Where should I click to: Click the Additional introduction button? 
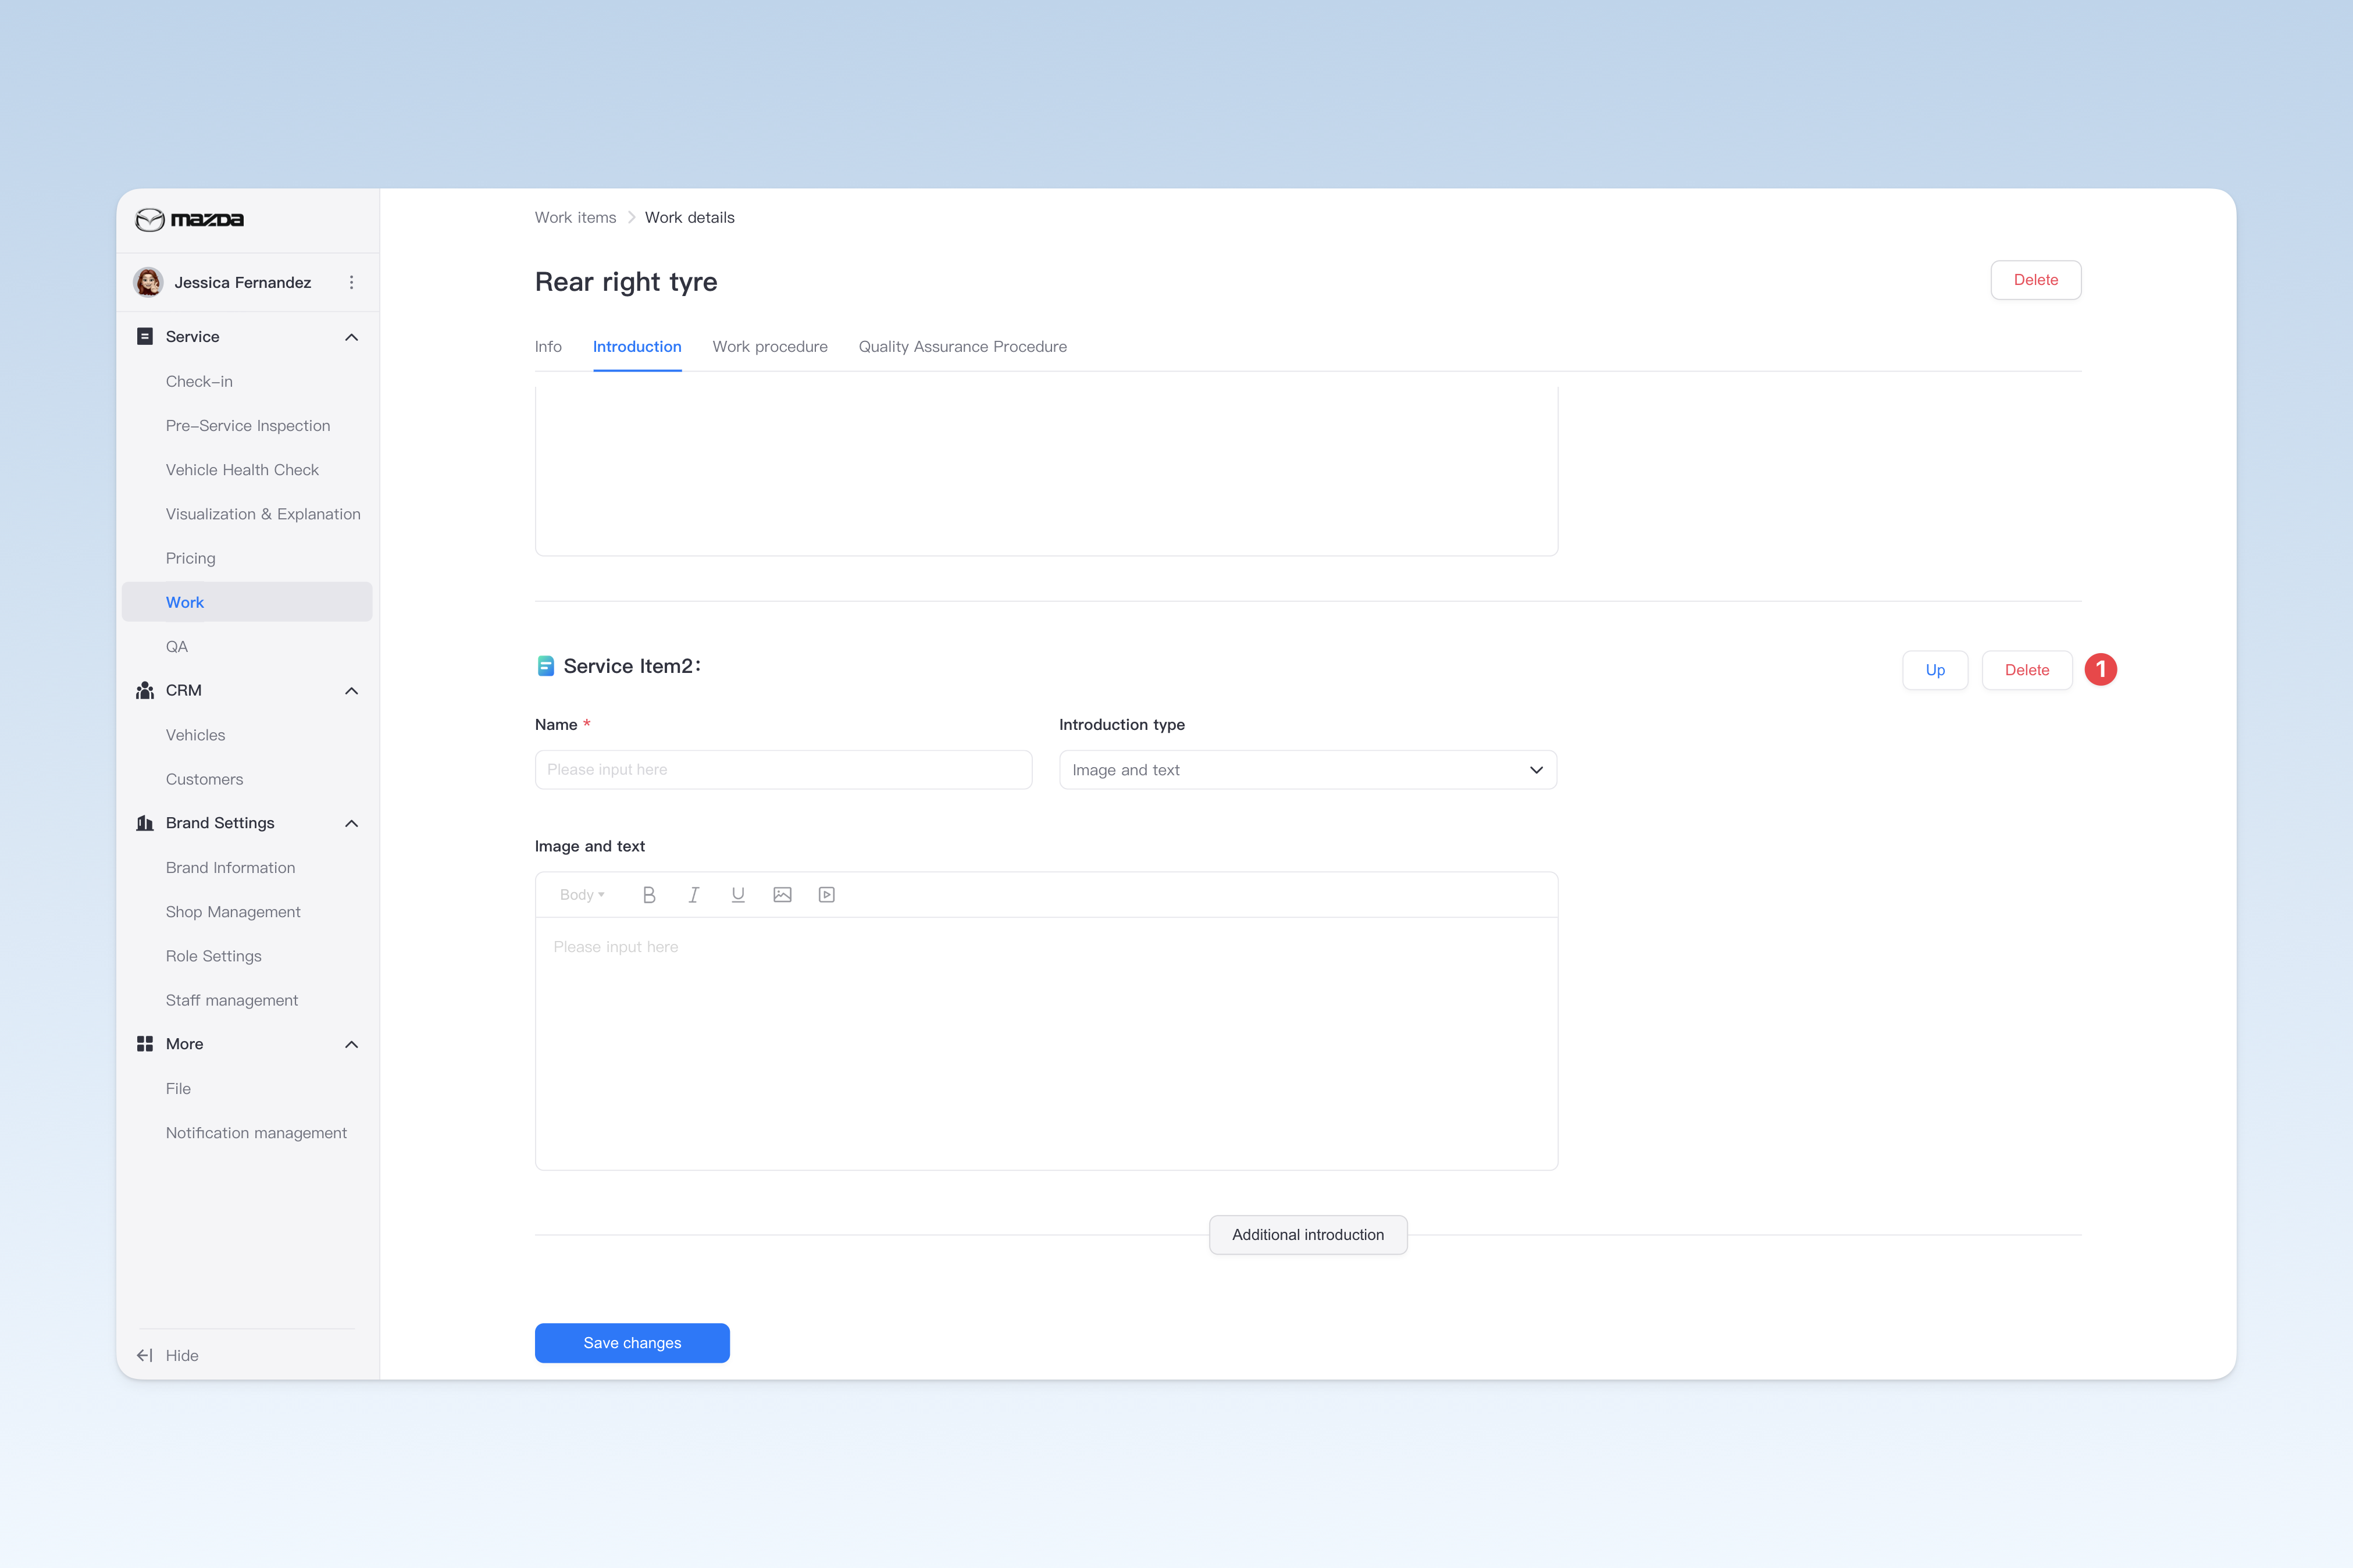[1308, 1235]
